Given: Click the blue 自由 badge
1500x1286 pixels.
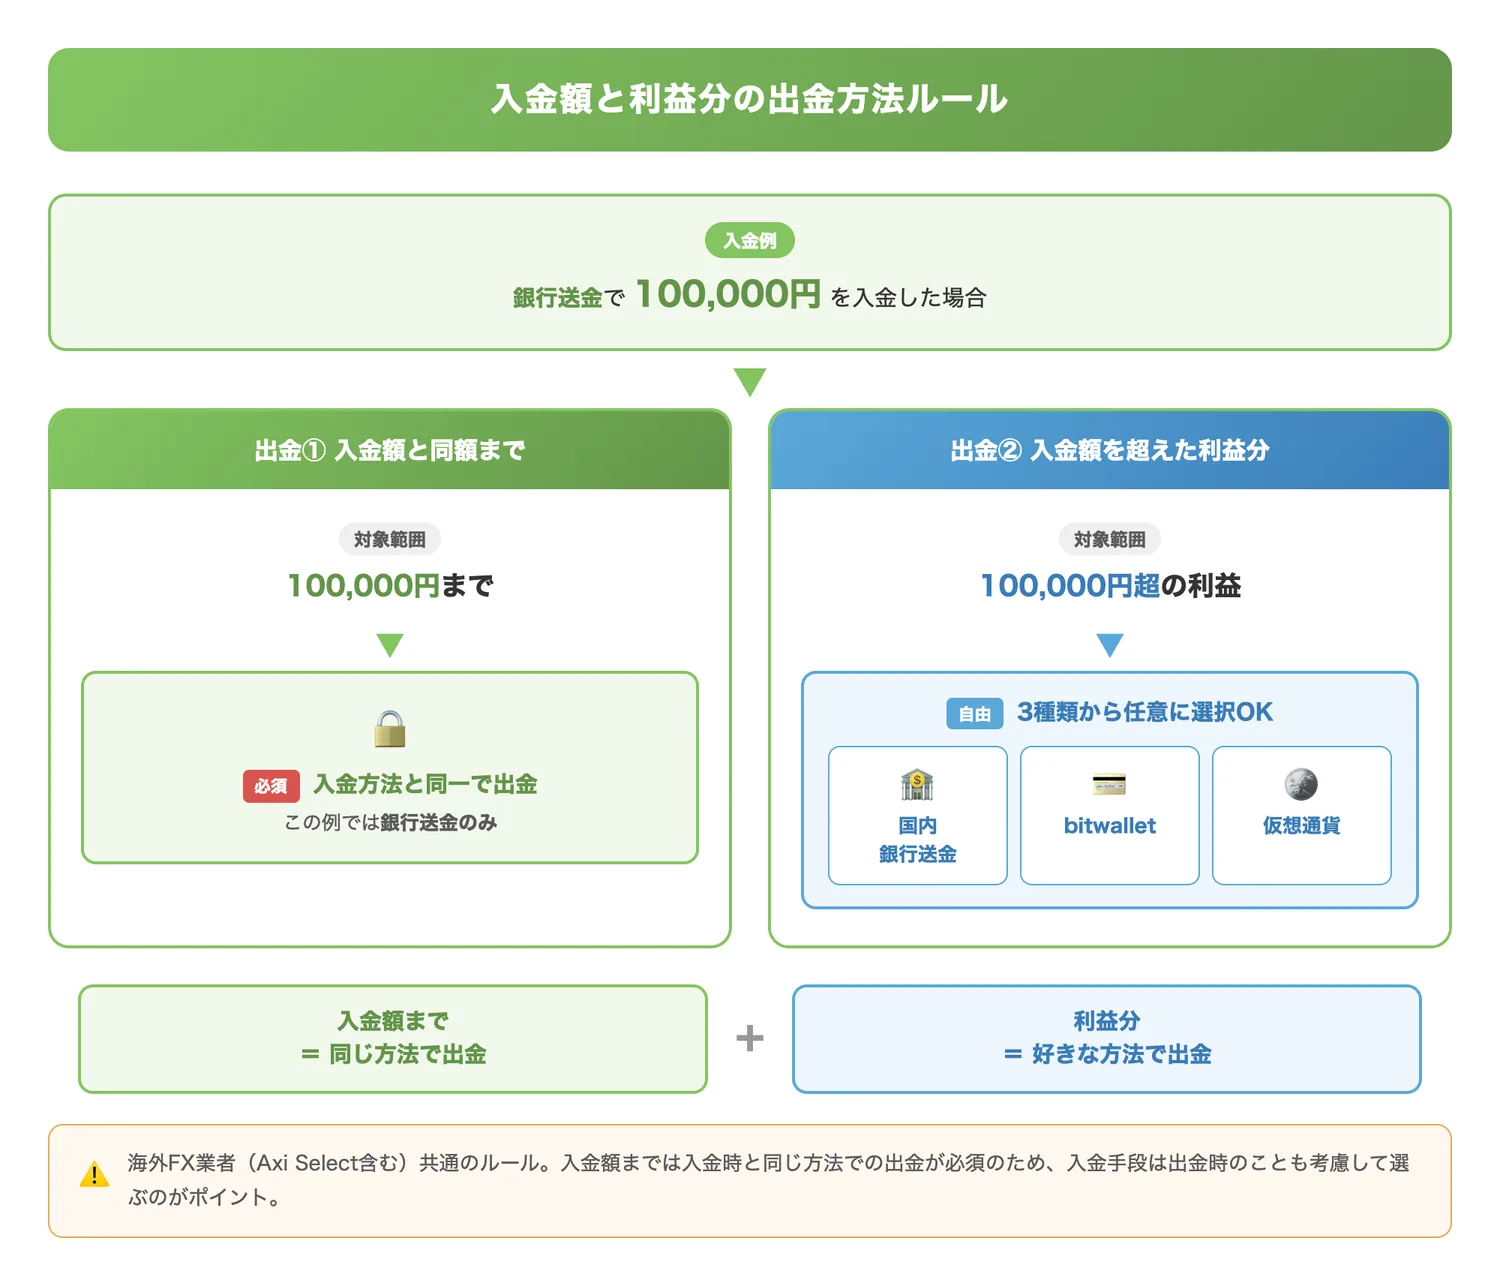Looking at the screenshot, I should tap(975, 714).
